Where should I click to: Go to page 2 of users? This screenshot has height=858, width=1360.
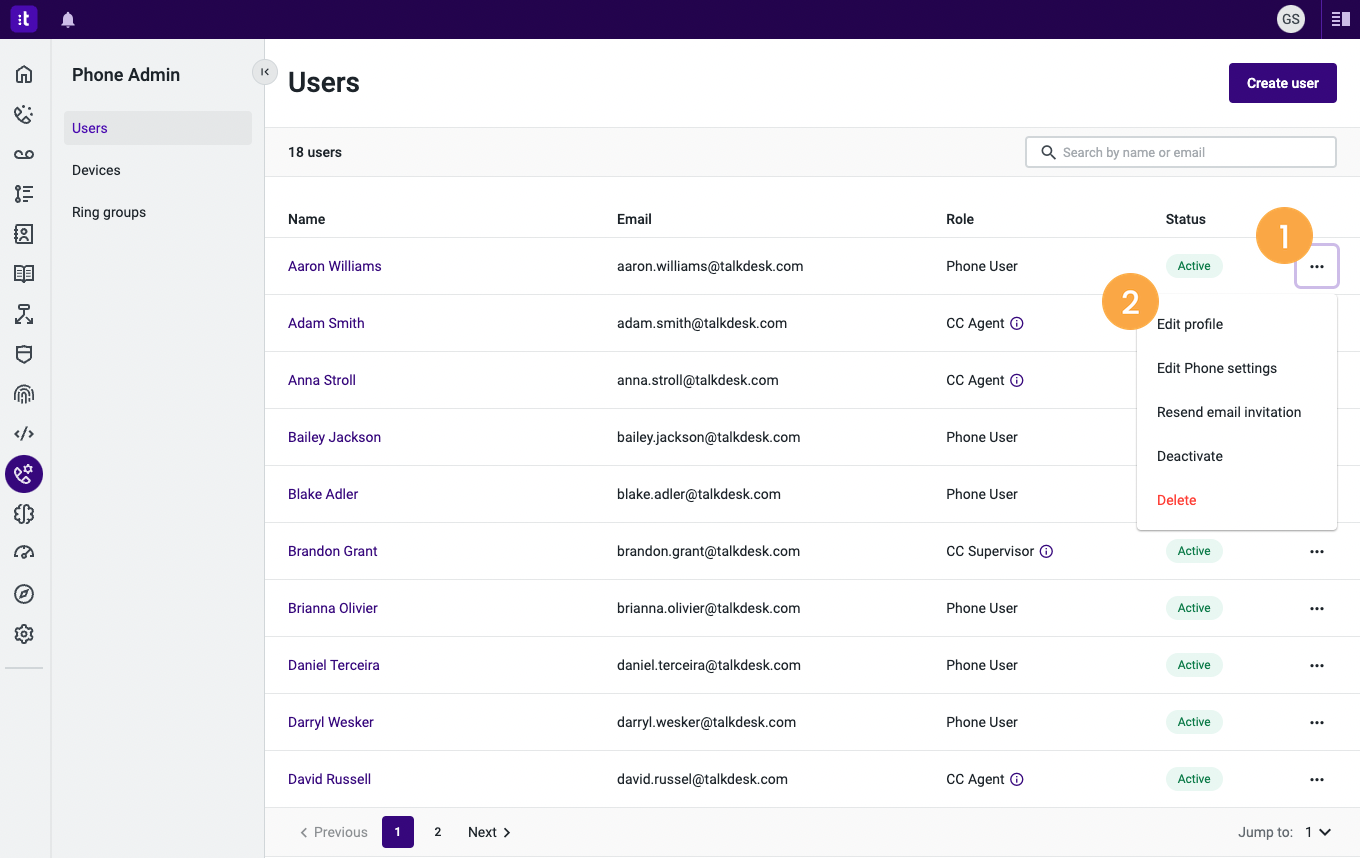pos(437,832)
